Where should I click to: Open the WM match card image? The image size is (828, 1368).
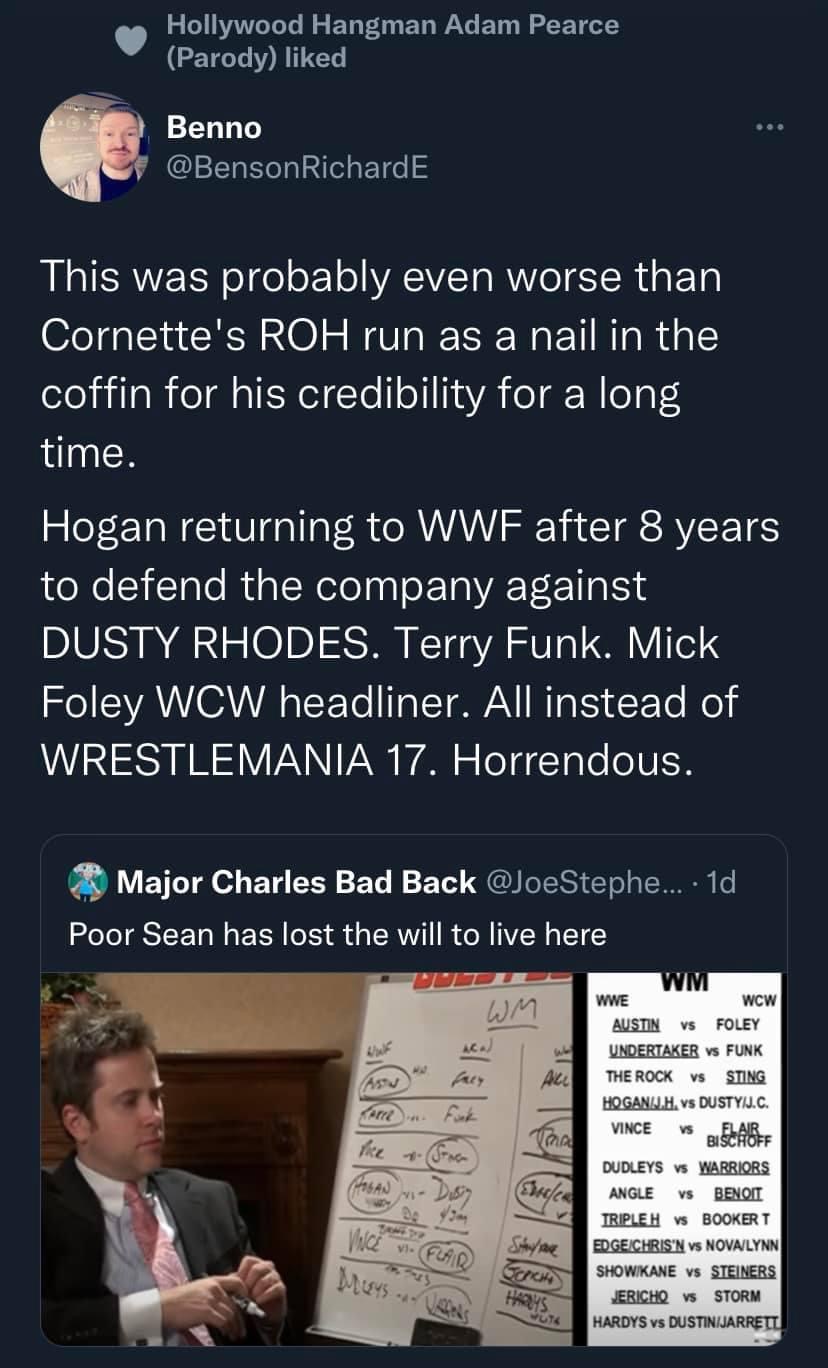click(x=684, y=1159)
